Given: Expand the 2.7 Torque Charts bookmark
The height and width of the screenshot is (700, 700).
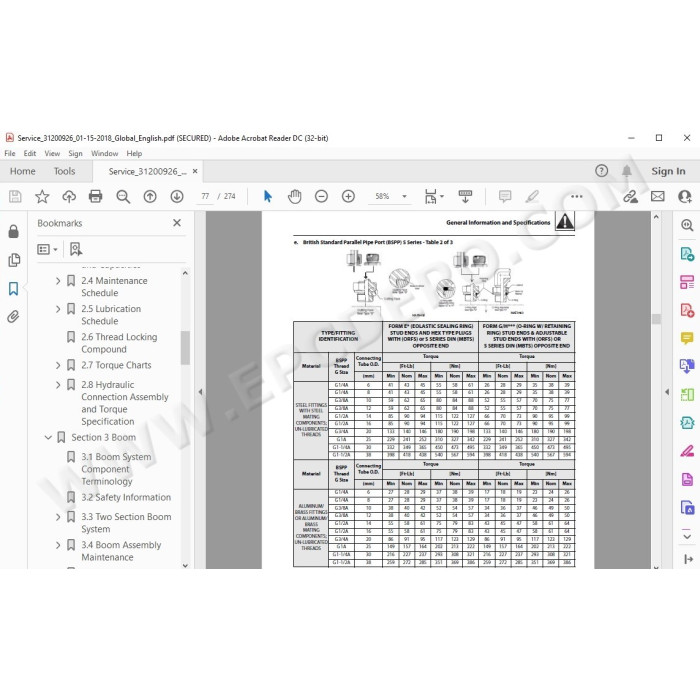Looking at the screenshot, I should tap(58, 365).
